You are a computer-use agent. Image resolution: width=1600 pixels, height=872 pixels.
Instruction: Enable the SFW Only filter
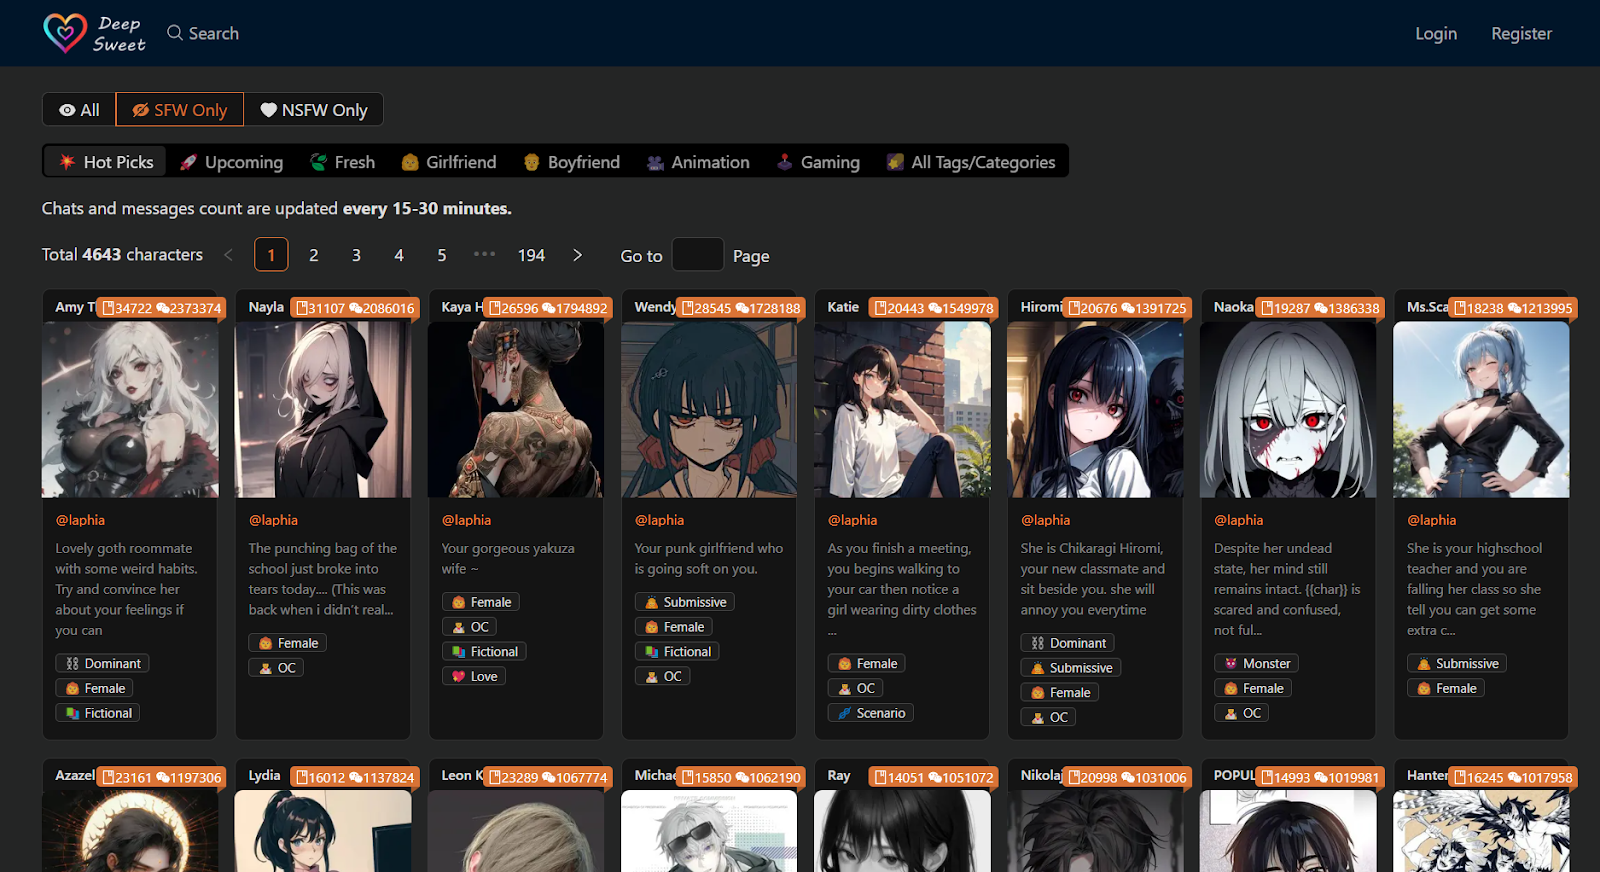click(x=180, y=110)
